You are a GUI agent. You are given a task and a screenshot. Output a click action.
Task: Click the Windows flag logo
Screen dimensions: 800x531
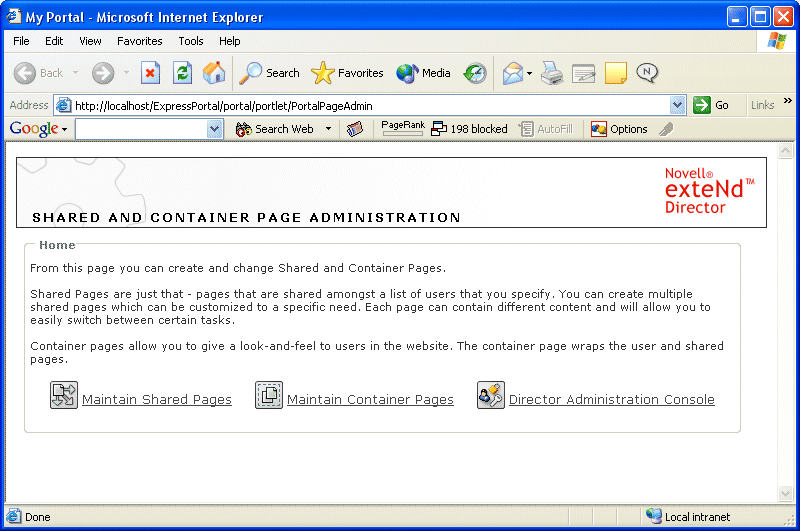777,41
